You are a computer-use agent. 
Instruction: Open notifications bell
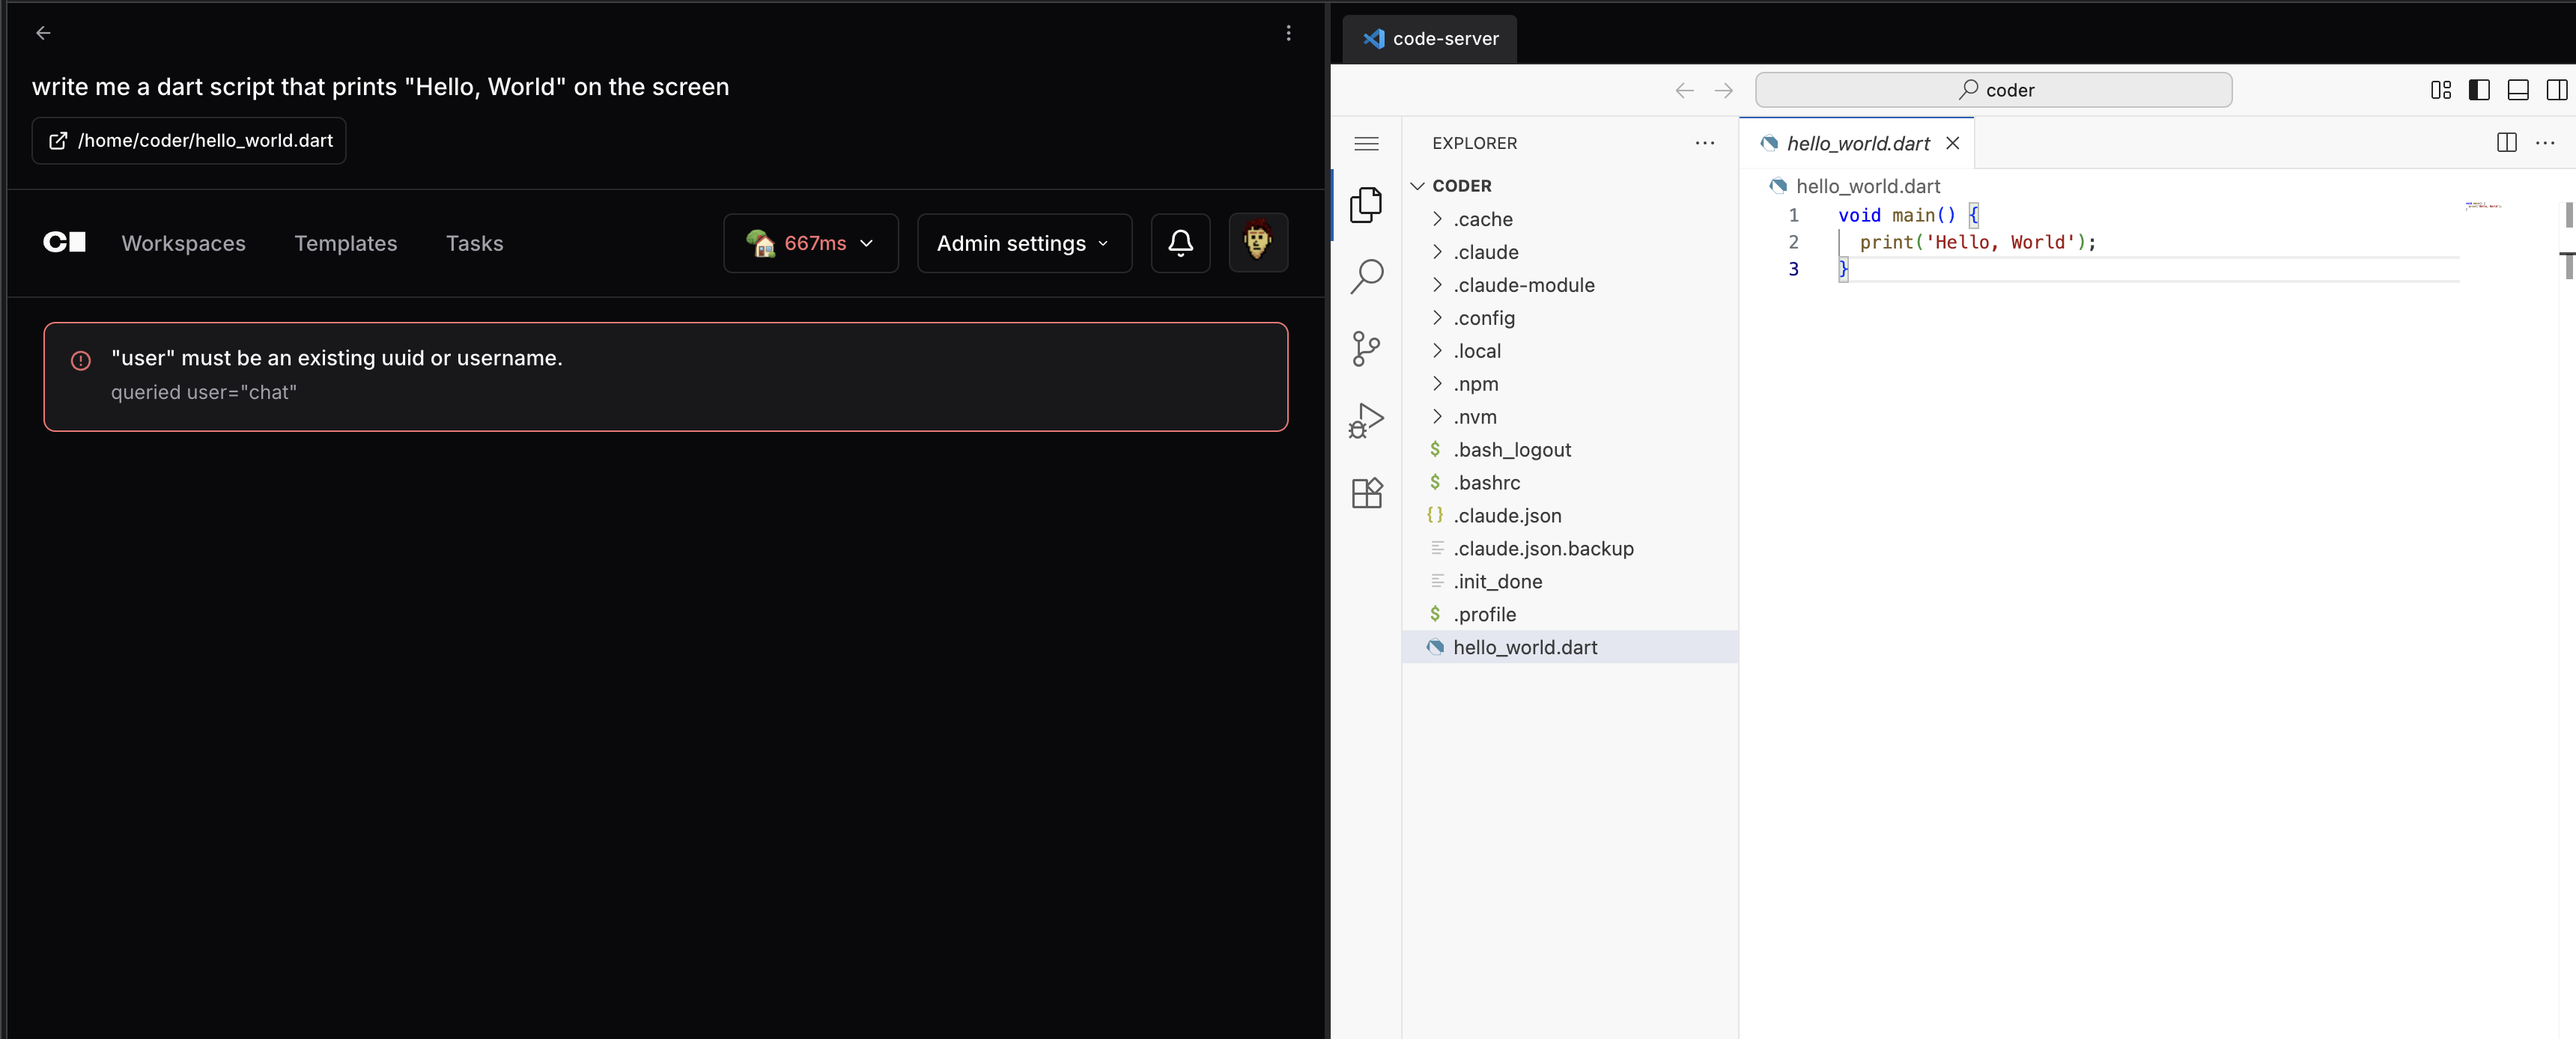click(1180, 243)
